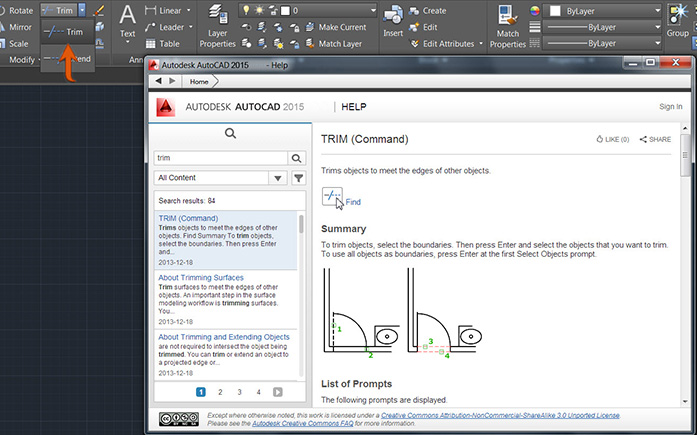The width and height of the screenshot is (698, 435).
Task: Open the ByLayer lineweight dropdown
Action: coord(602,27)
